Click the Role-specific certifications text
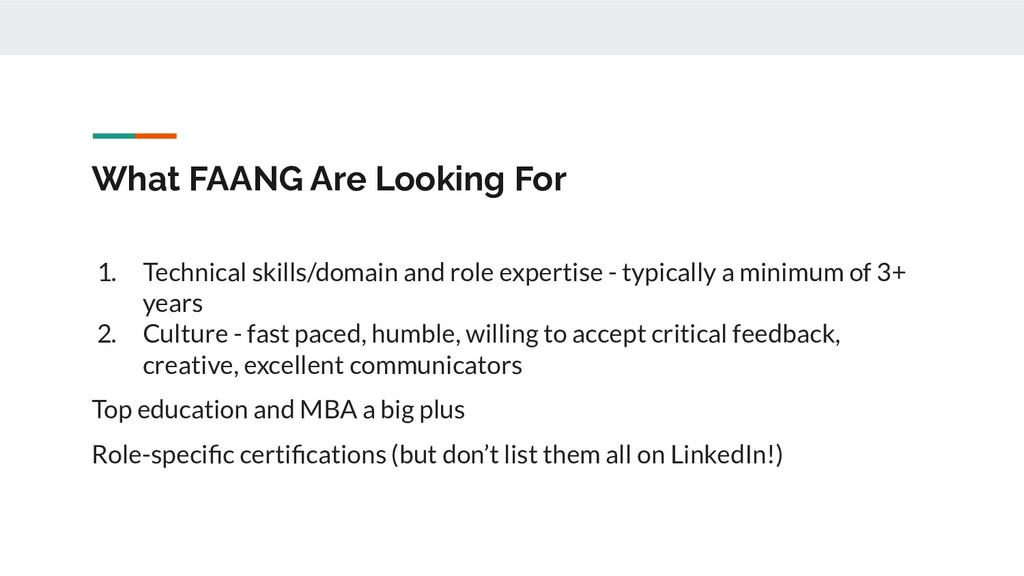1024x576 pixels. 239,455
